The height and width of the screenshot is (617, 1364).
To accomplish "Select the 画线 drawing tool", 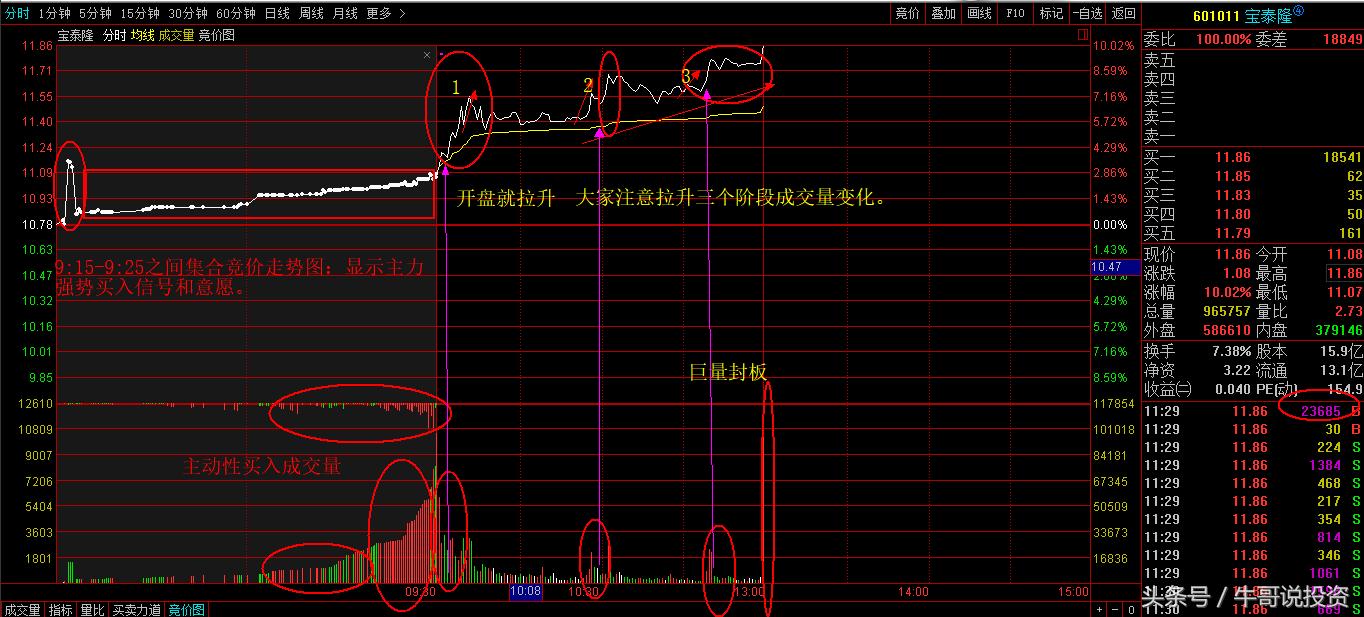I will [978, 14].
